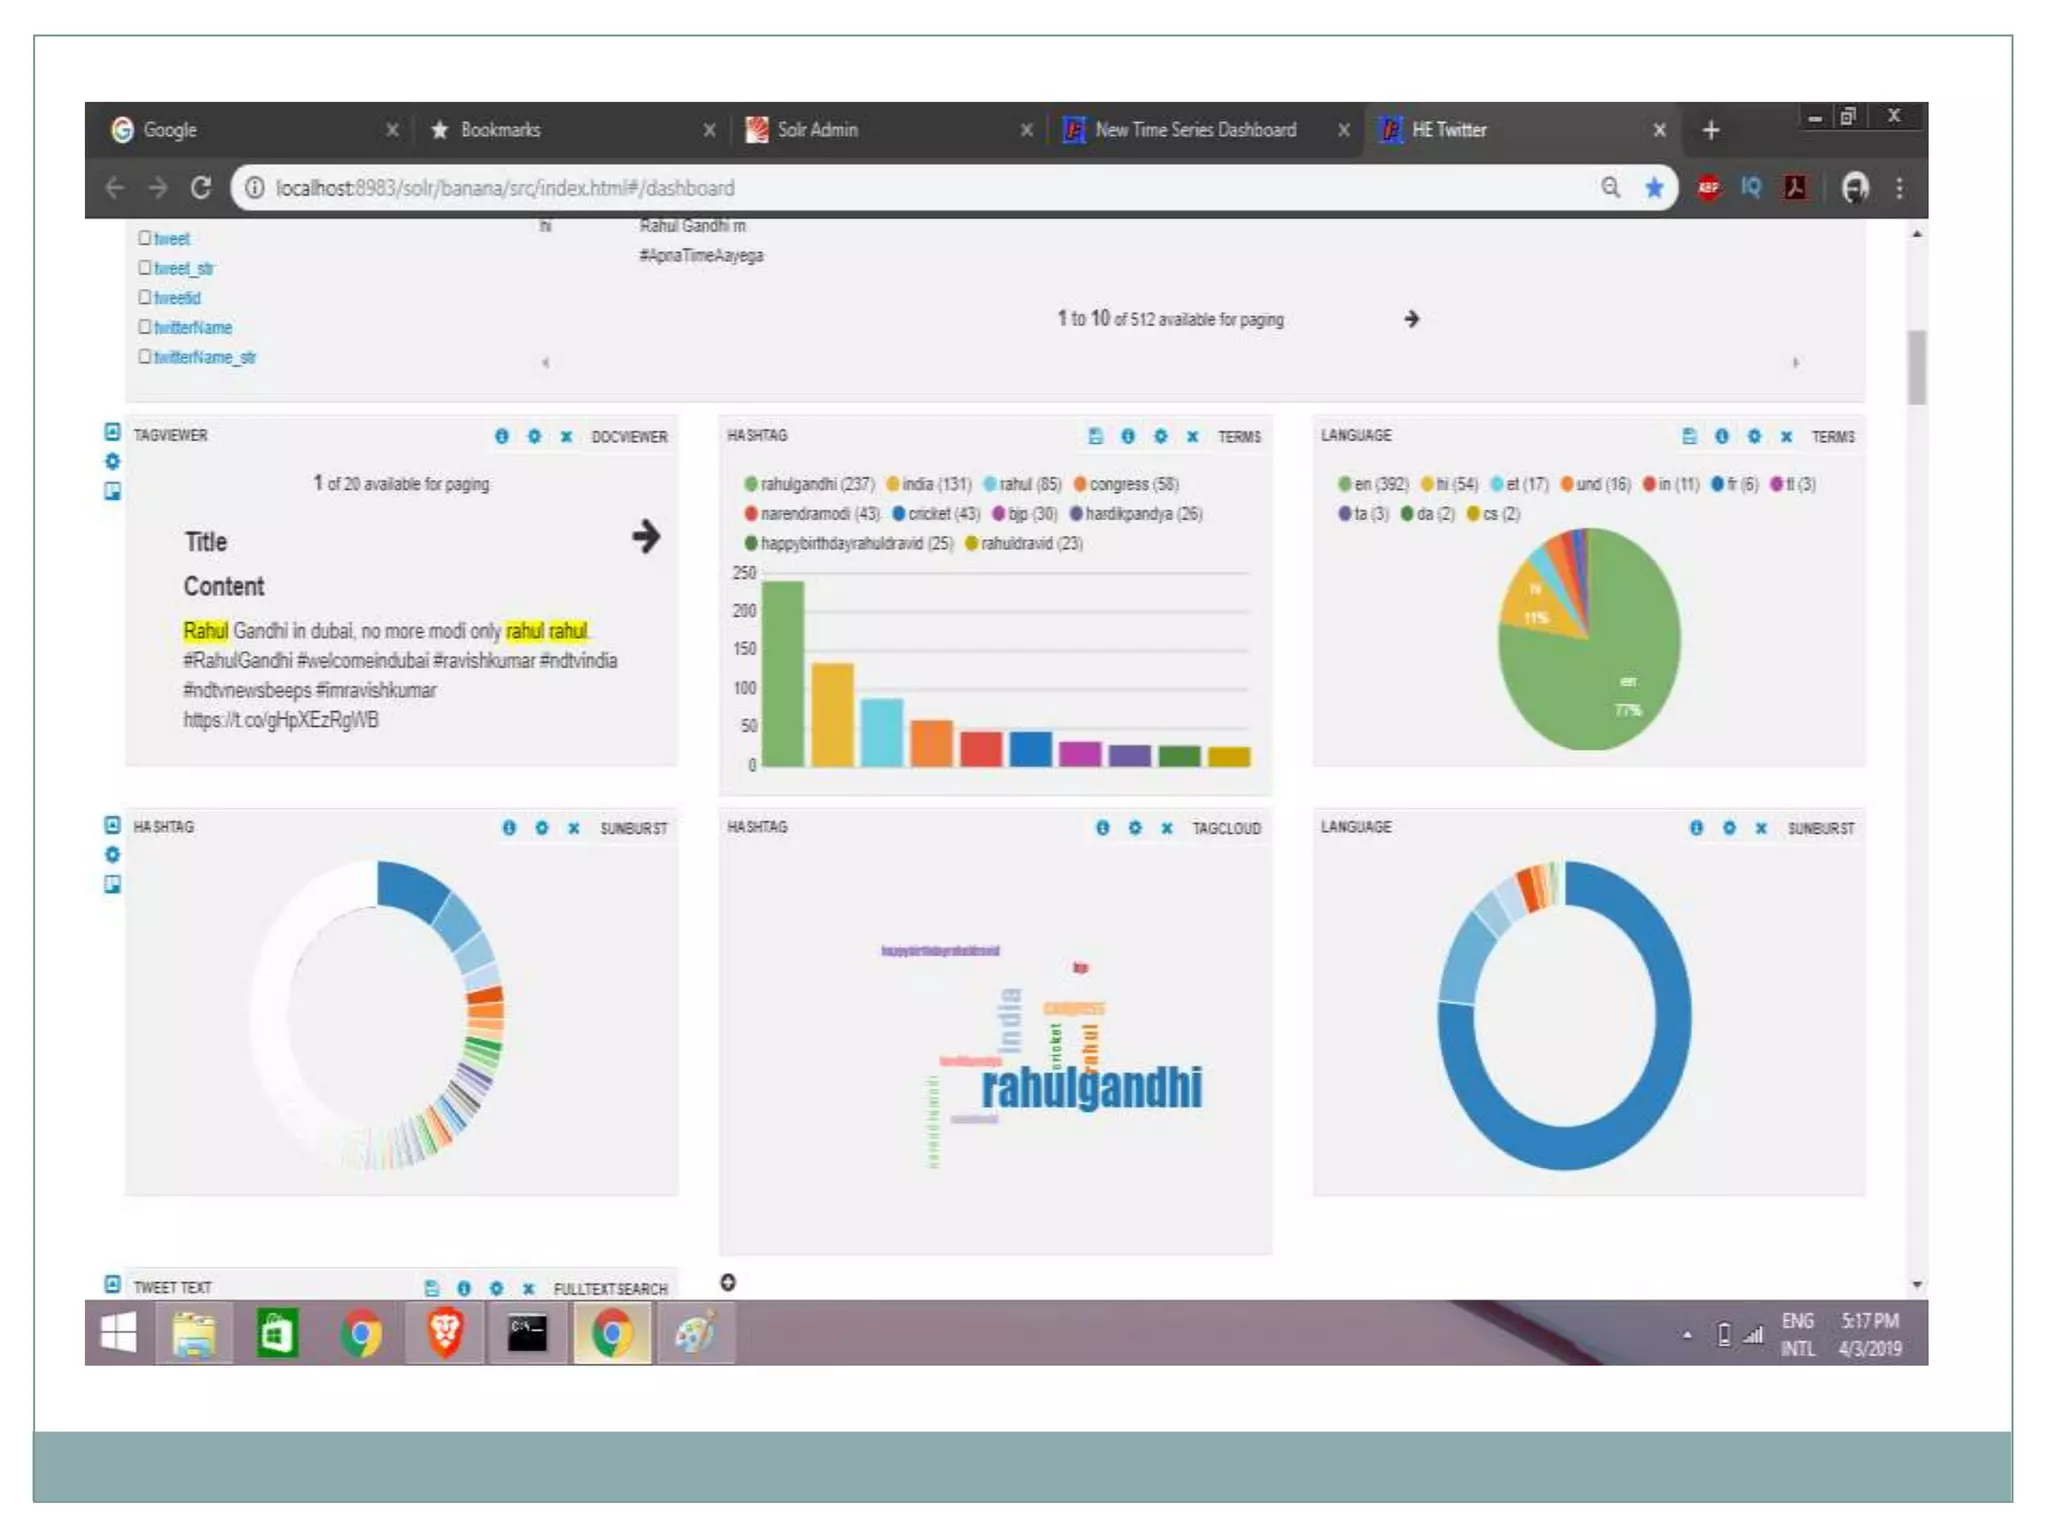Switch to New Time Series Dashboard tab
The height and width of the screenshot is (1536, 2048).
1194,130
